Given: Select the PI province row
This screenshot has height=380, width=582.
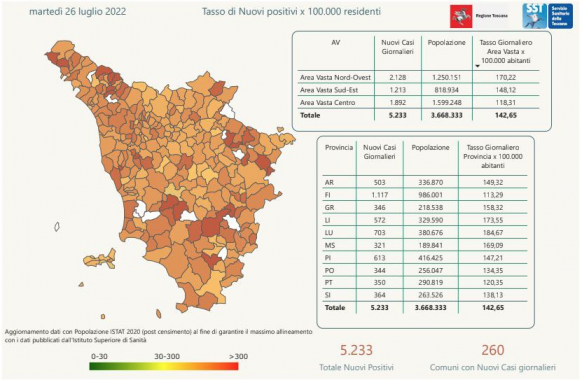Looking at the screenshot, I should click(x=425, y=258).
